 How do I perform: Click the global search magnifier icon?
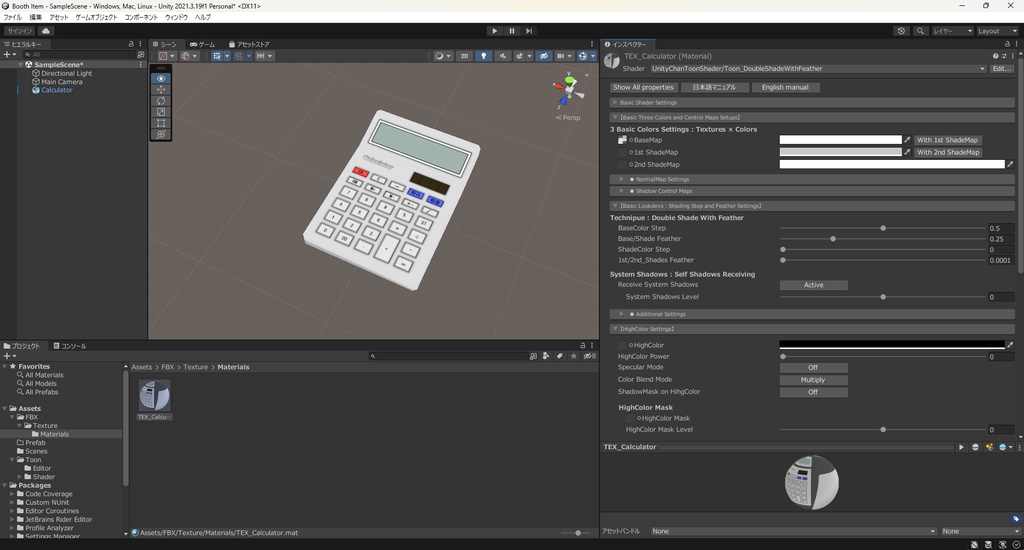tap(920, 31)
